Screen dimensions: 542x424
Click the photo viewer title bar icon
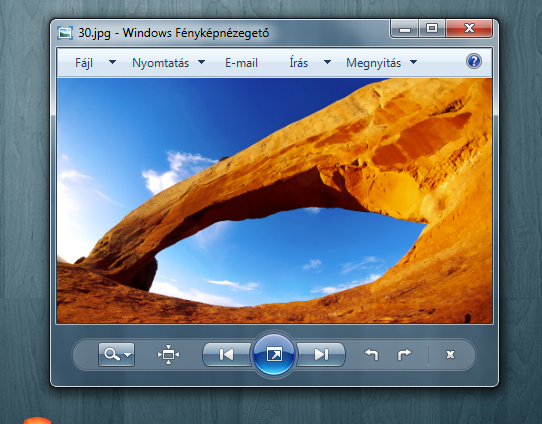pyautogui.click(x=65, y=33)
